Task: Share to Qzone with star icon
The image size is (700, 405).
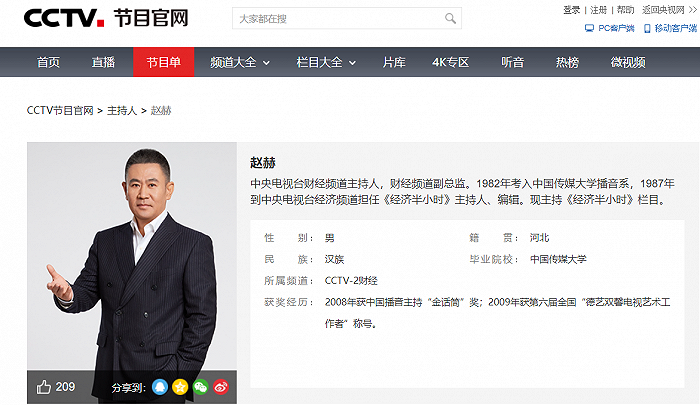Action: point(181,387)
